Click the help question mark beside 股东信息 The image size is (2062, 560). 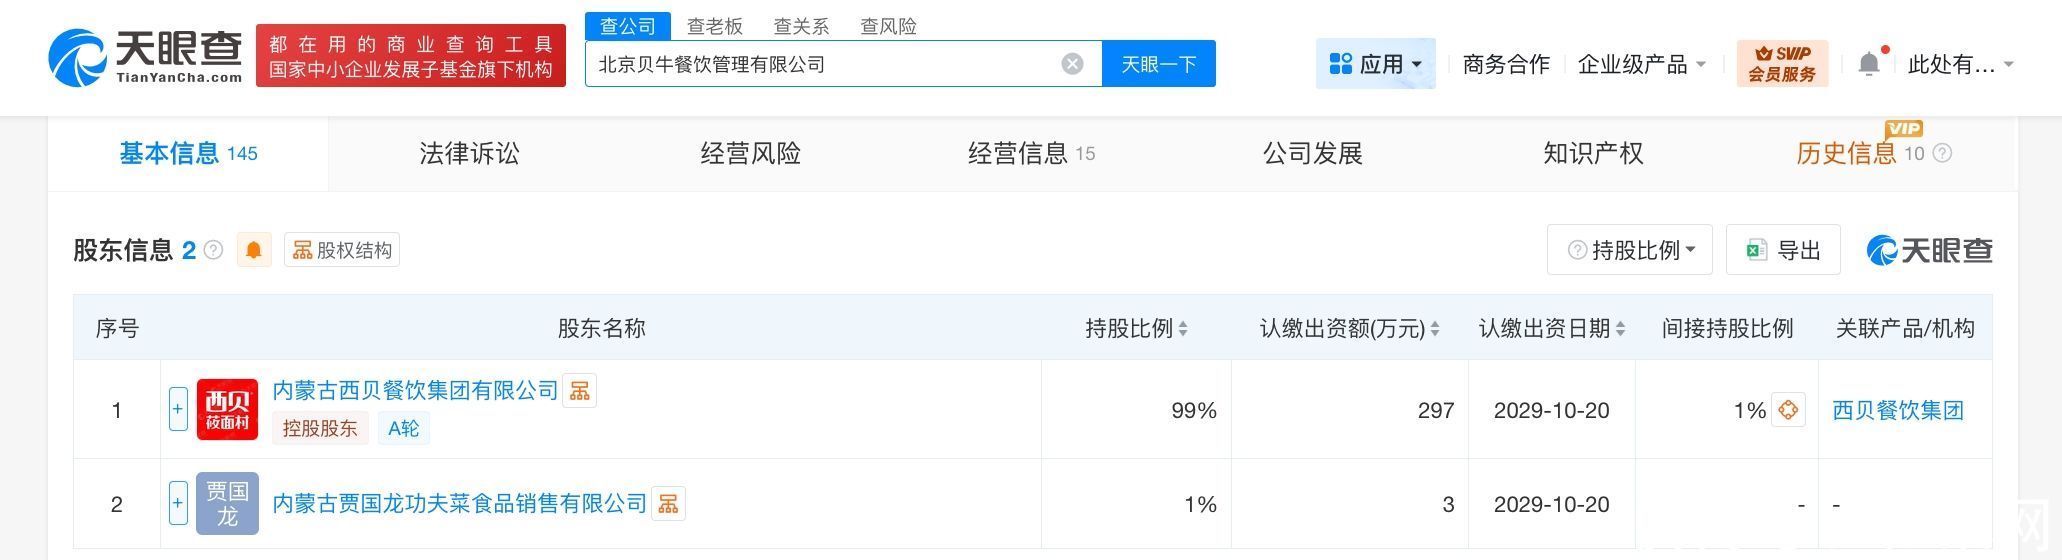[213, 250]
